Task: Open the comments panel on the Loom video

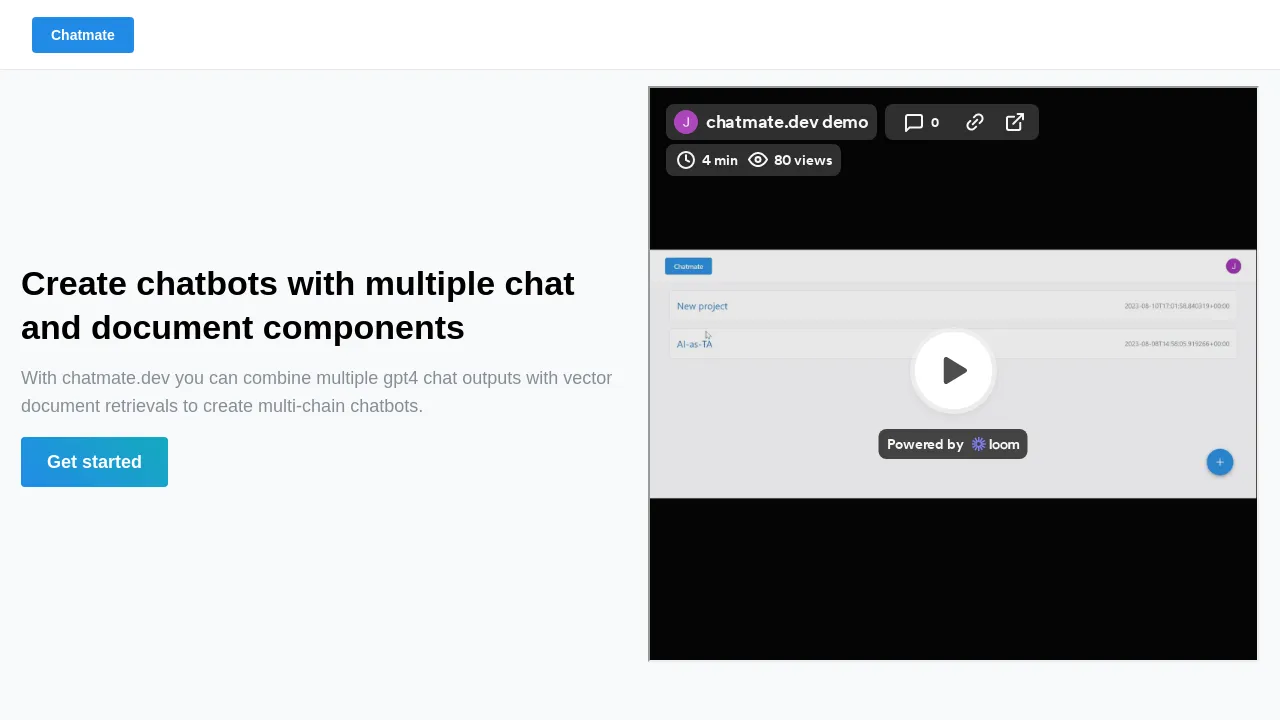Action: point(914,122)
